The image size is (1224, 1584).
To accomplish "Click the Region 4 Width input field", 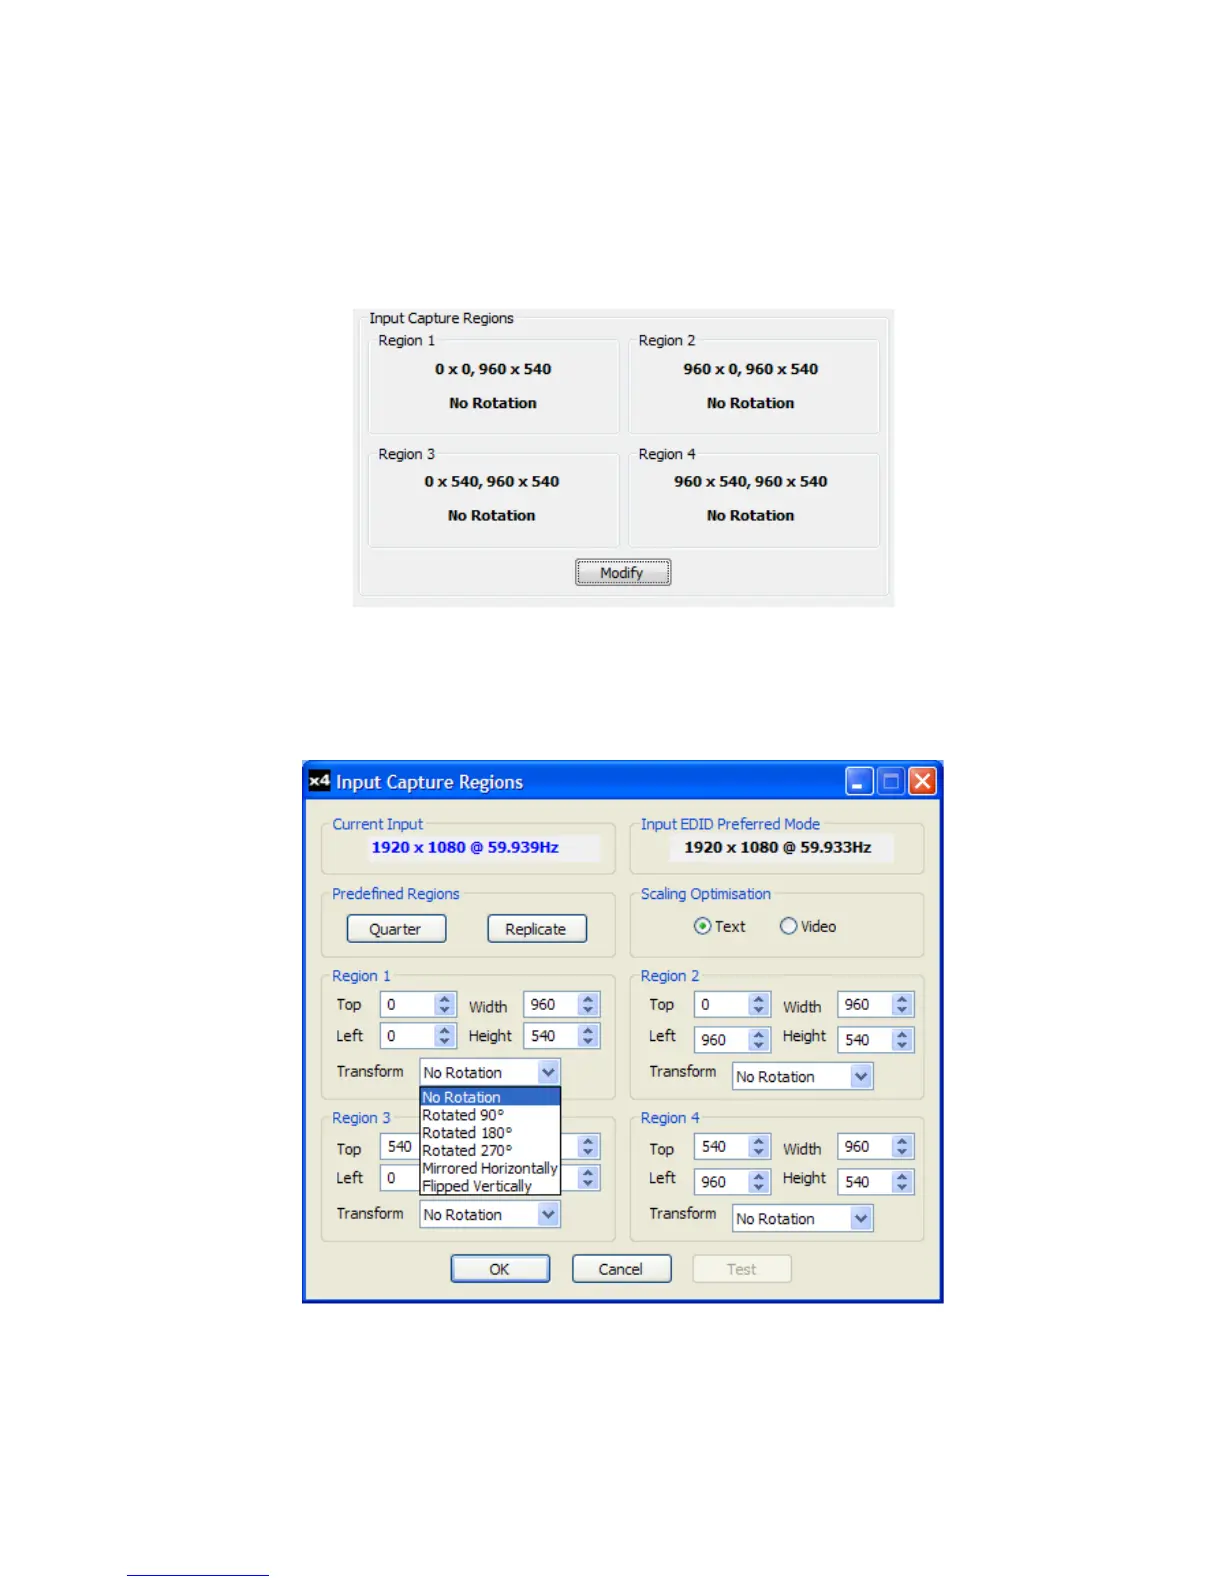I will tap(865, 1146).
